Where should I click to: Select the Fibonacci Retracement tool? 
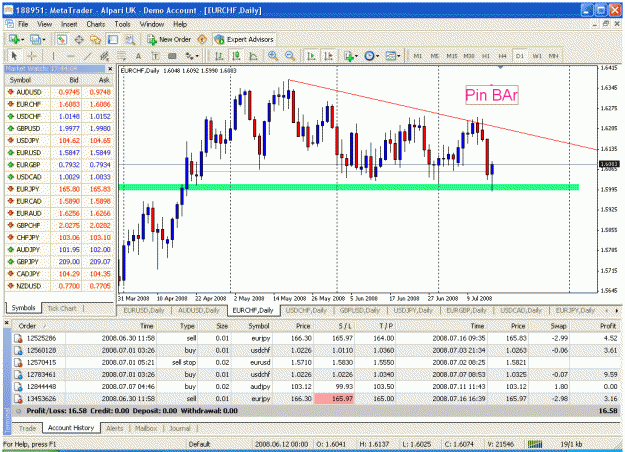coord(121,56)
